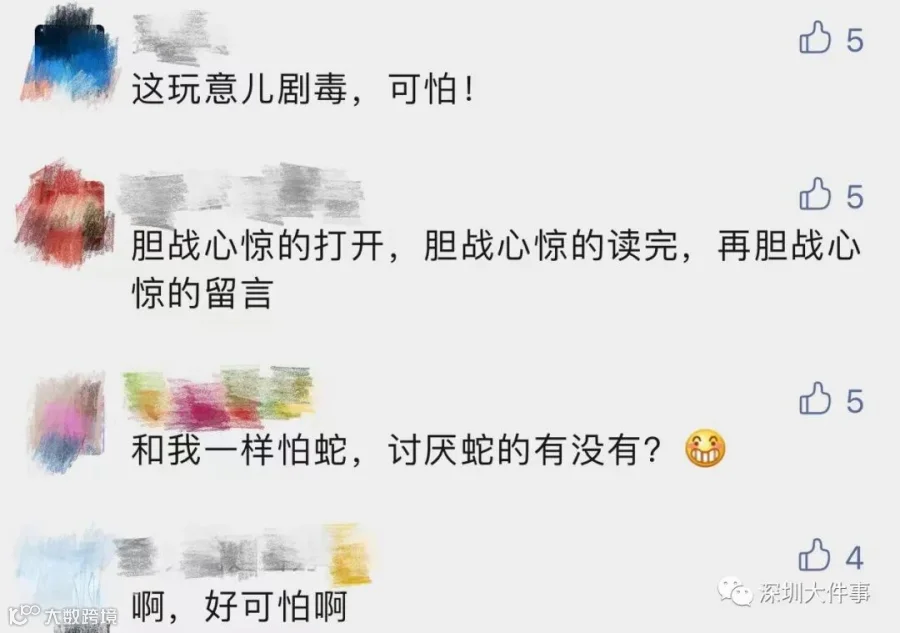Image resolution: width=900 pixels, height=633 pixels.
Task: Select comment text '这玩意儿剧毒，可怕！'
Action: click(303, 90)
